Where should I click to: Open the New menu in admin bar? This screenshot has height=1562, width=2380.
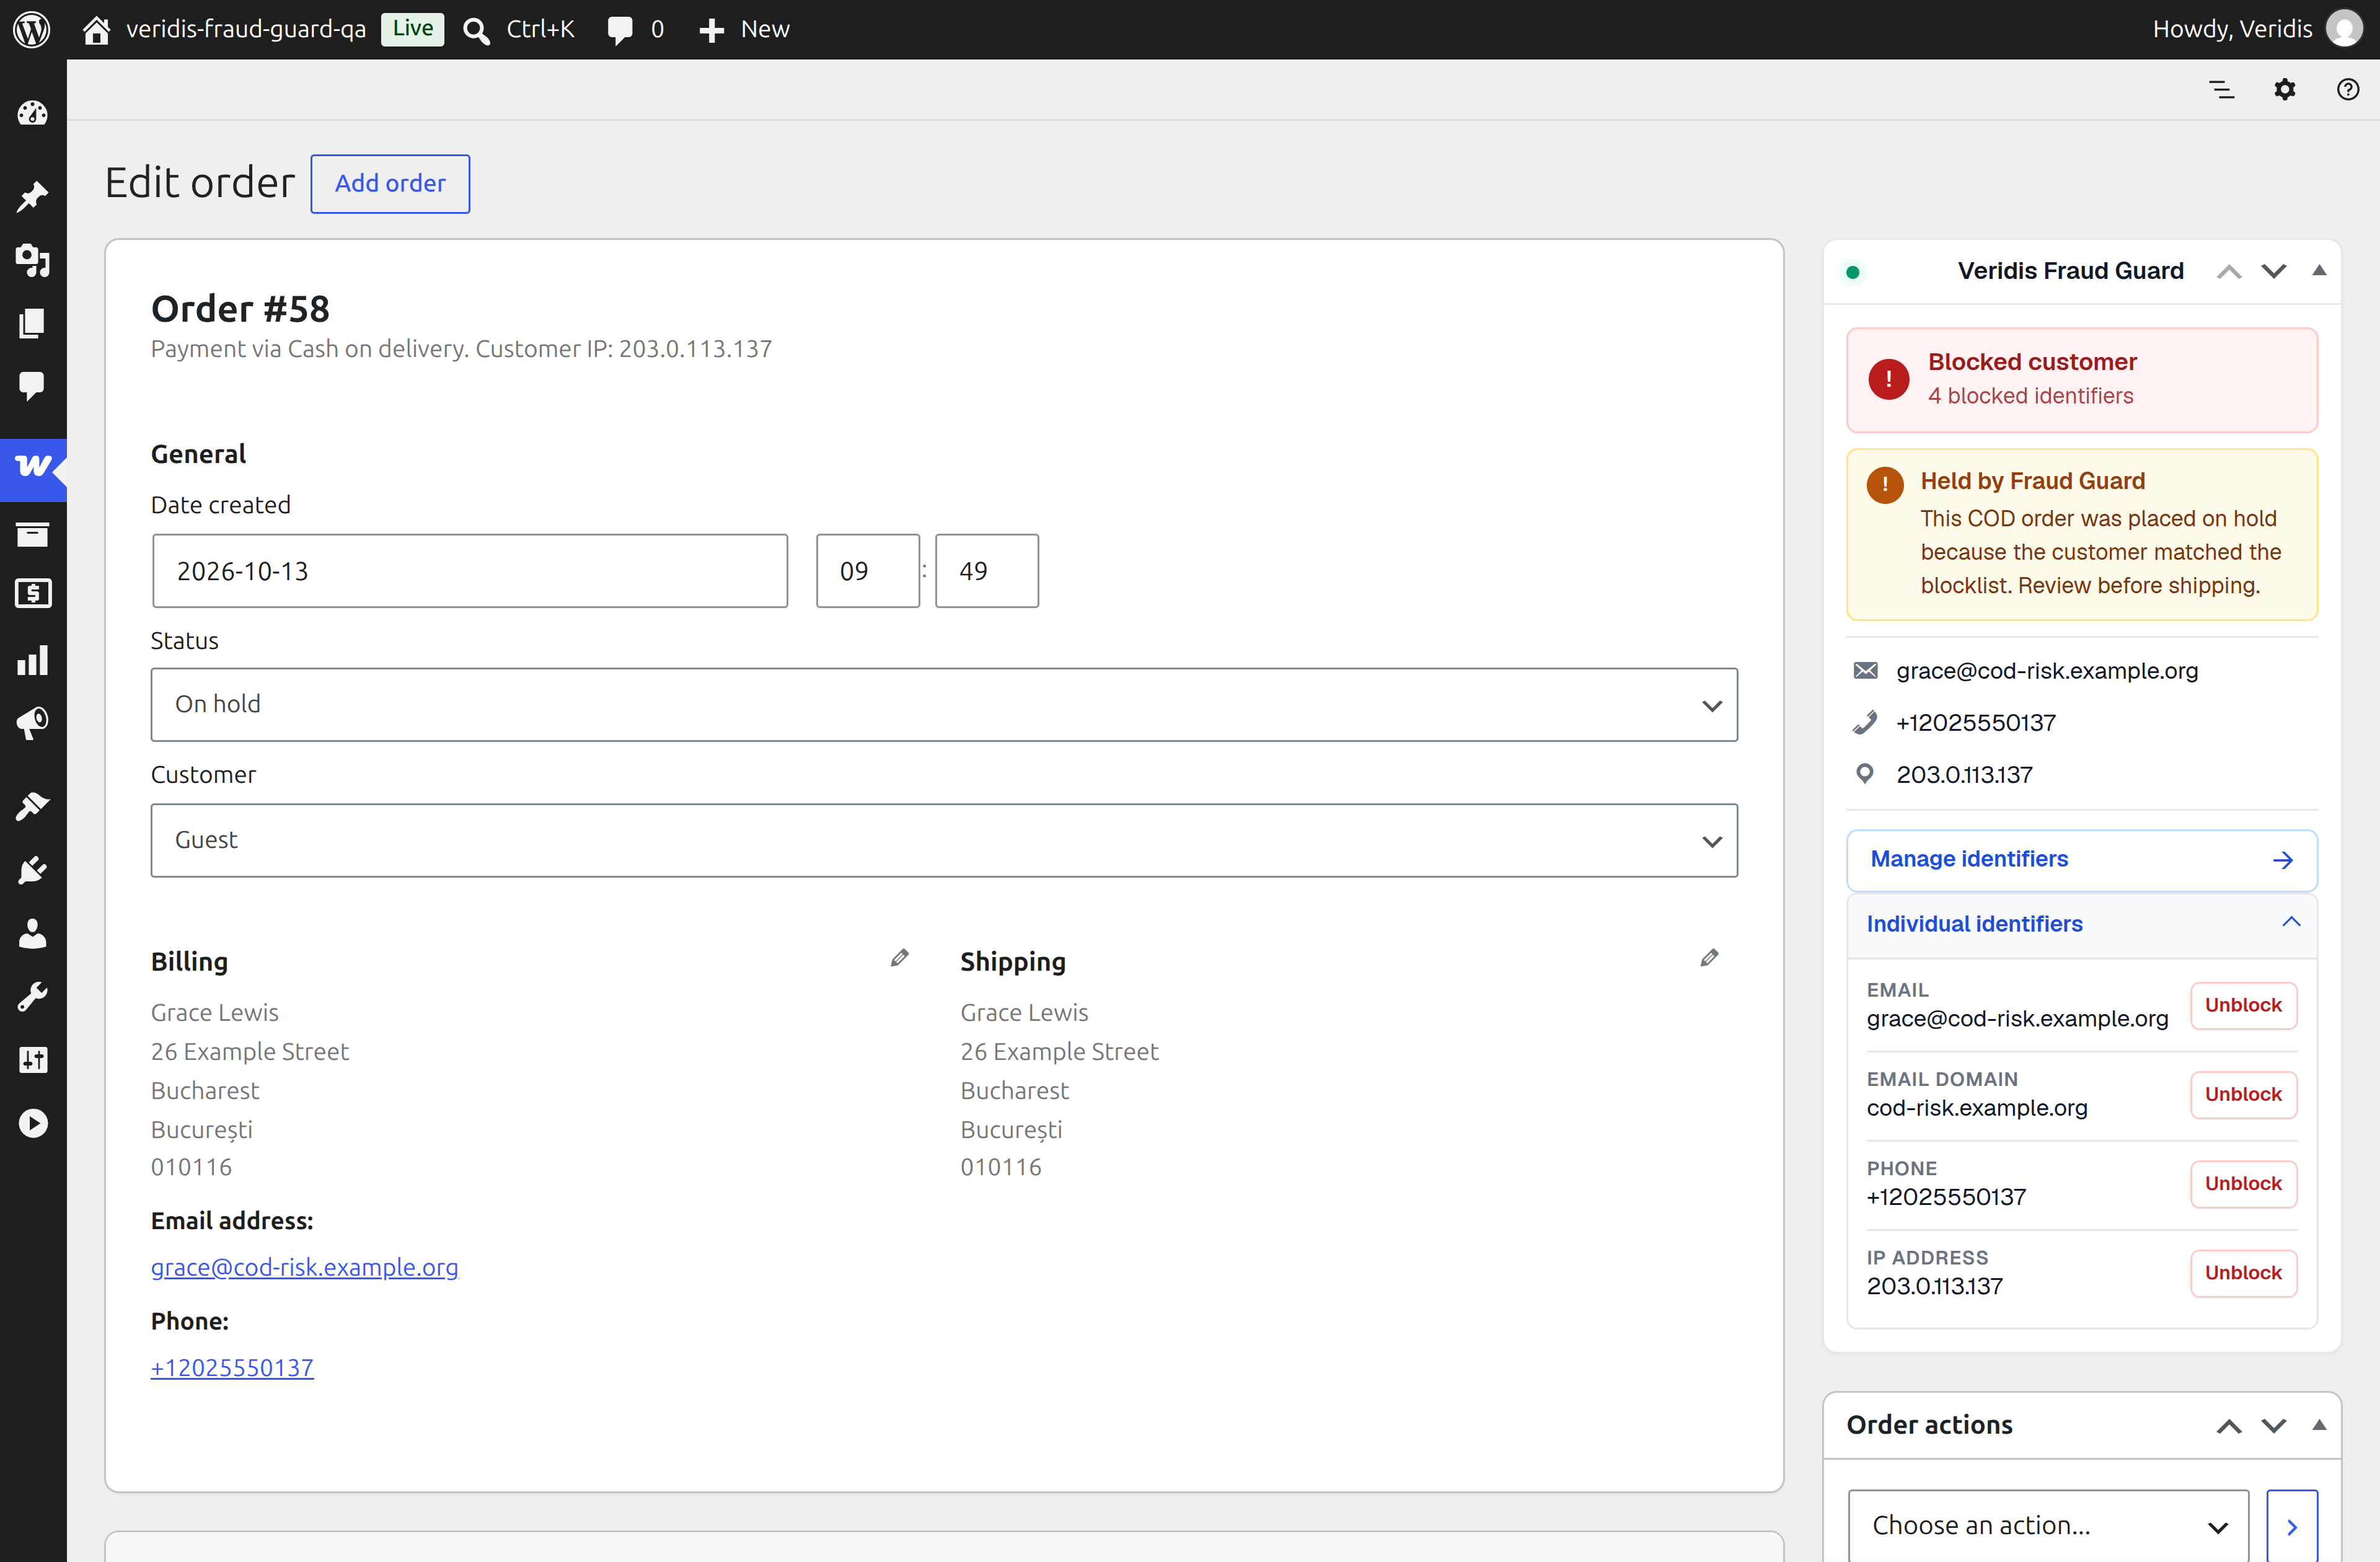point(744,29)
